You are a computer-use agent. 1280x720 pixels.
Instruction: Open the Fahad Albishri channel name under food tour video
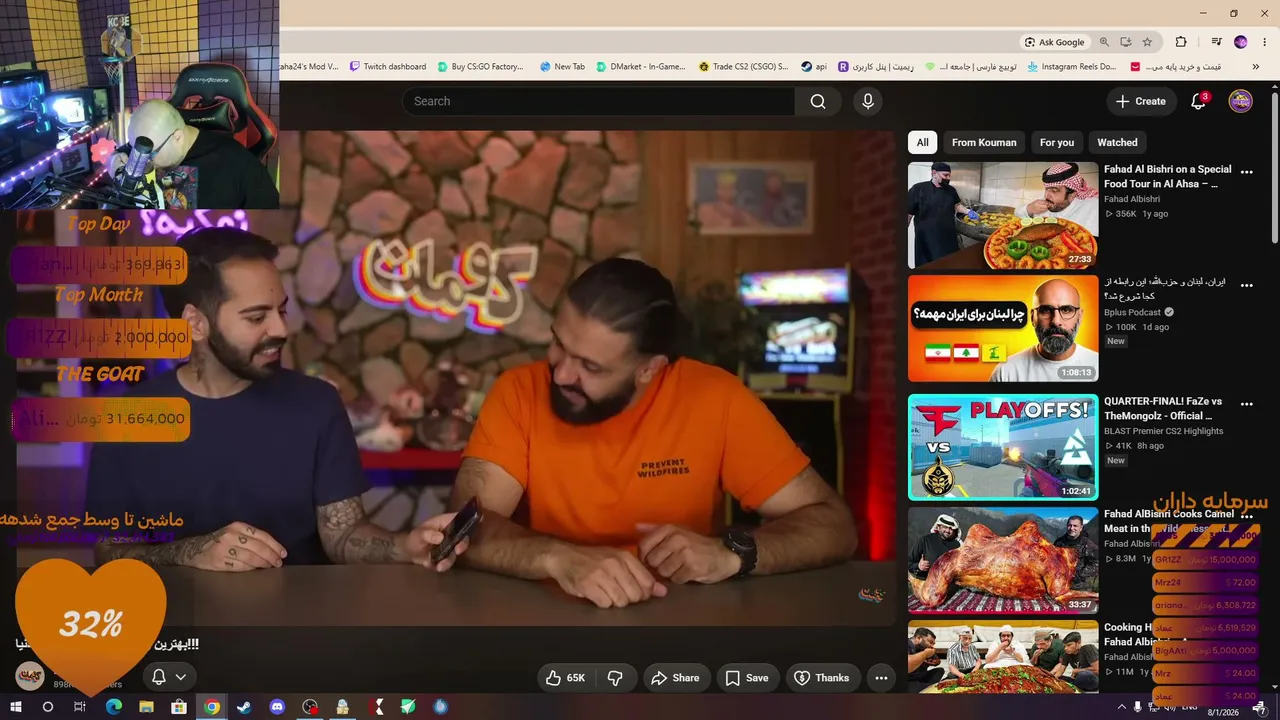(x=1132, y=199)
